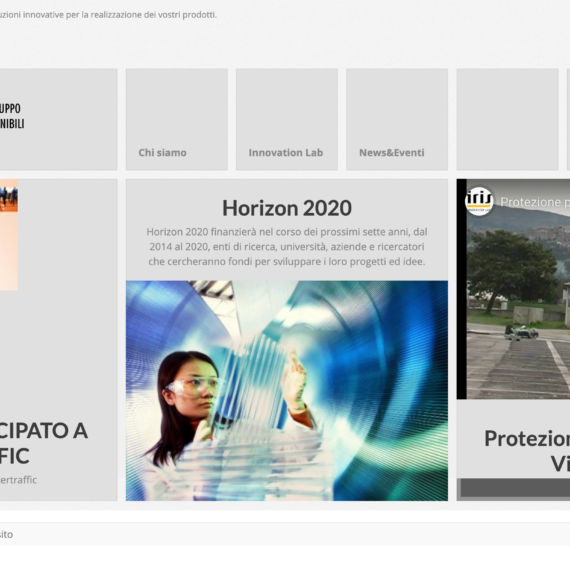Click the iris logo on the video
The image size is (570, 570).
[479, 201]
